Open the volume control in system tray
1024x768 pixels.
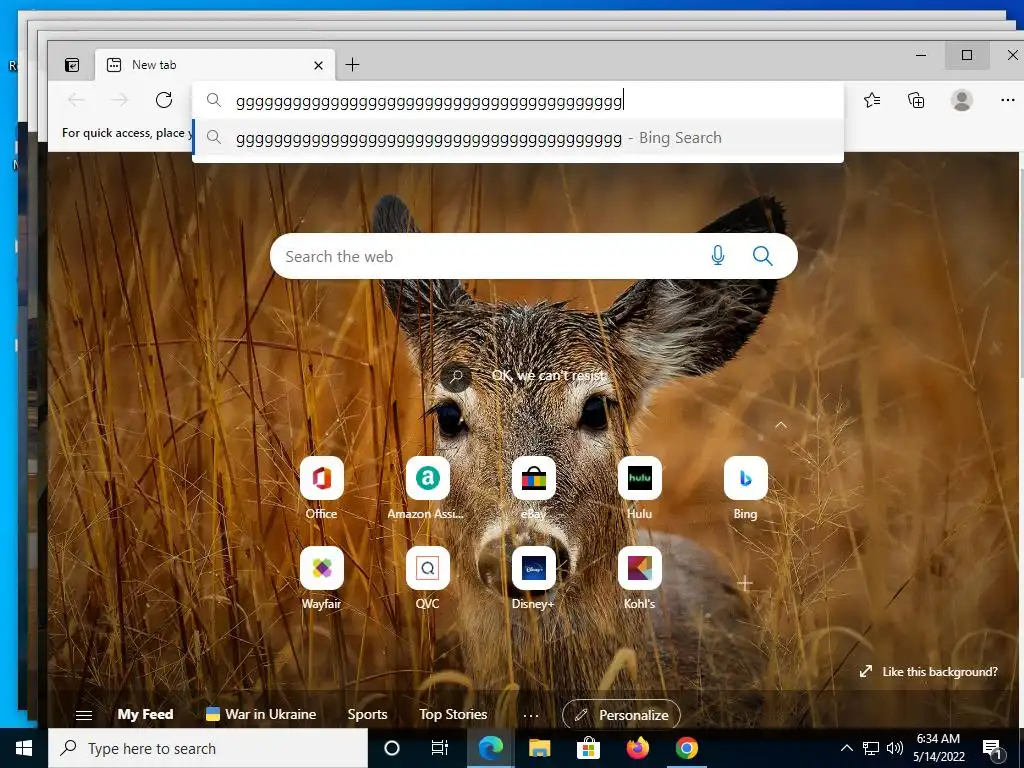point(895,748)
